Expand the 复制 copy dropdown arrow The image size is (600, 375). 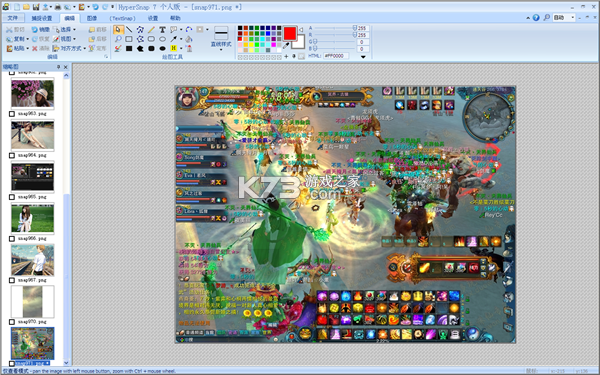pyautogui.click(x=28, y=39)
